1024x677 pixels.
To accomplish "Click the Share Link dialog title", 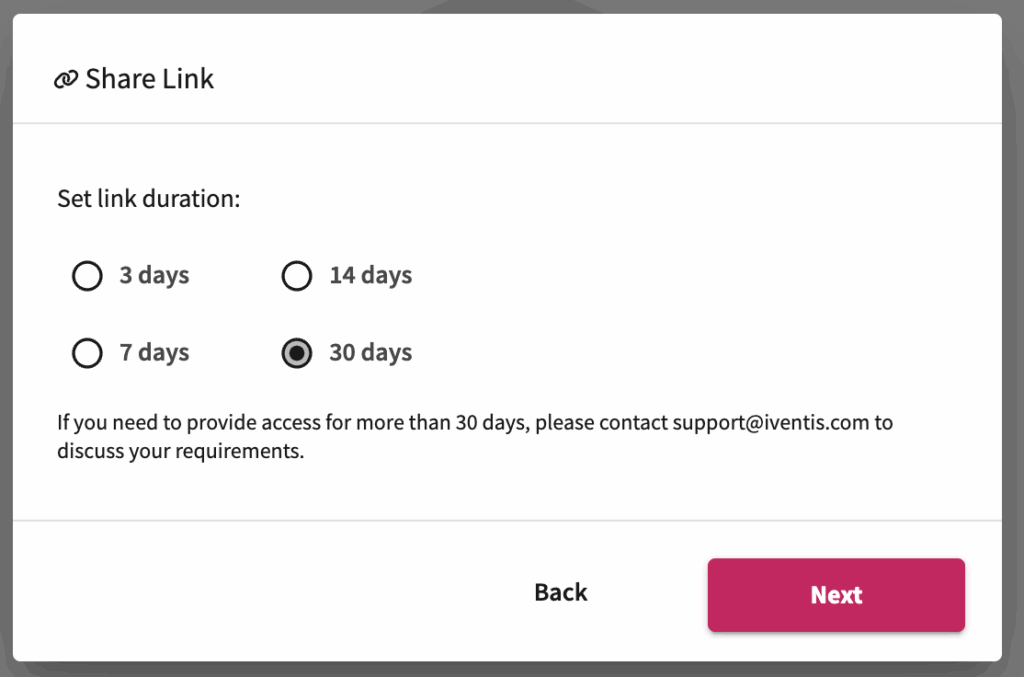I will click(x=149, y=79).
